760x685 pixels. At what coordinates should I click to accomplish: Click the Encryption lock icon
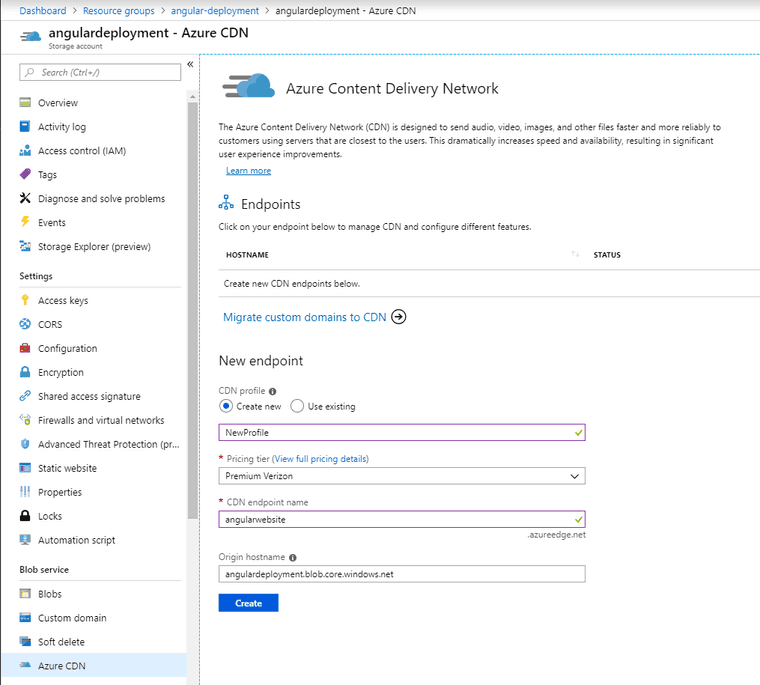(x=26, y=373)
